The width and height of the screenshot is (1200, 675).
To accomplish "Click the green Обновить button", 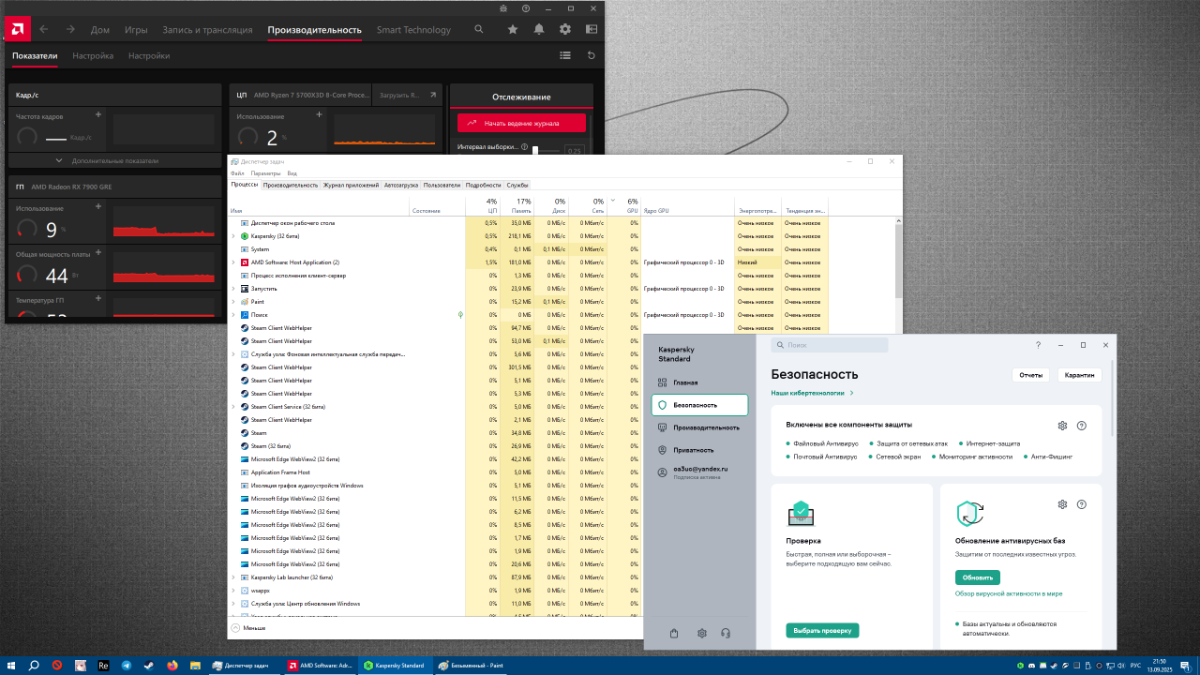I will pos(978,578).
